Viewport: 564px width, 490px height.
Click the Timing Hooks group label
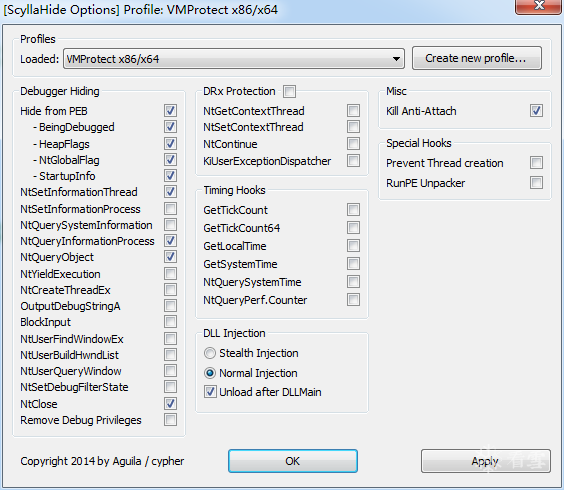(235, 190)
